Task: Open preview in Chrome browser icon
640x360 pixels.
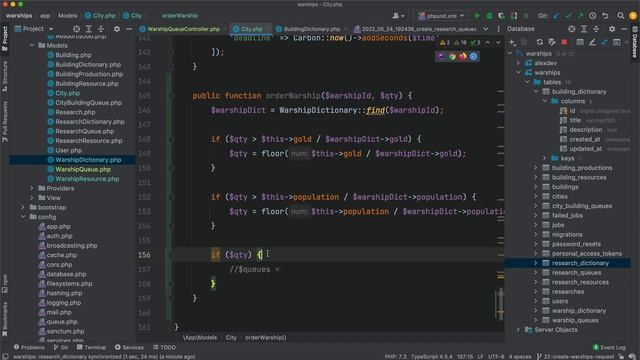Action: coord(452,57)
